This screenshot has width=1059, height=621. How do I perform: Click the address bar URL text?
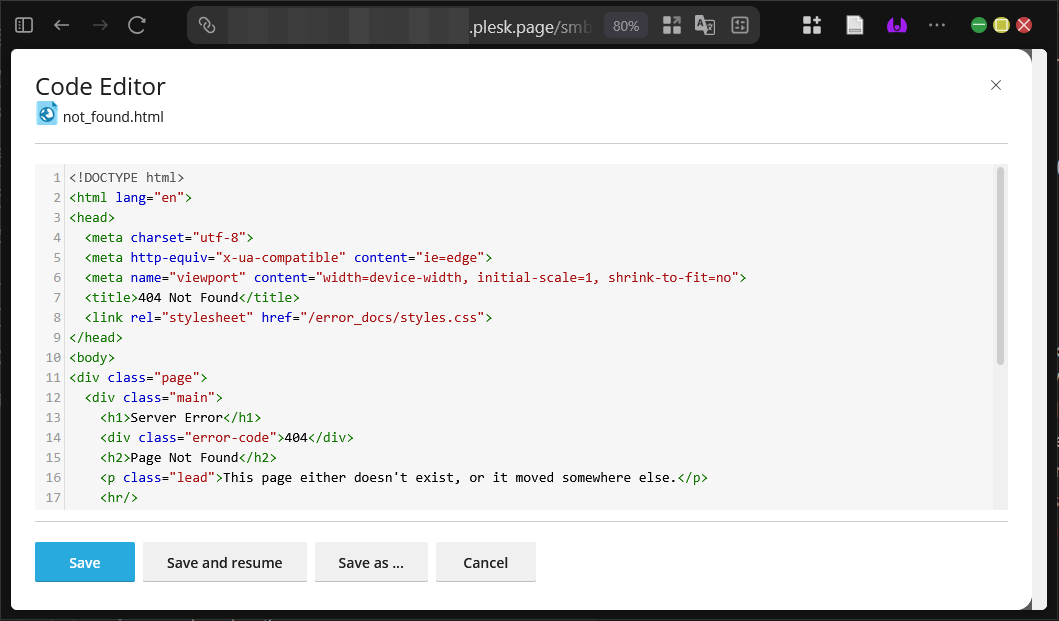530,27
